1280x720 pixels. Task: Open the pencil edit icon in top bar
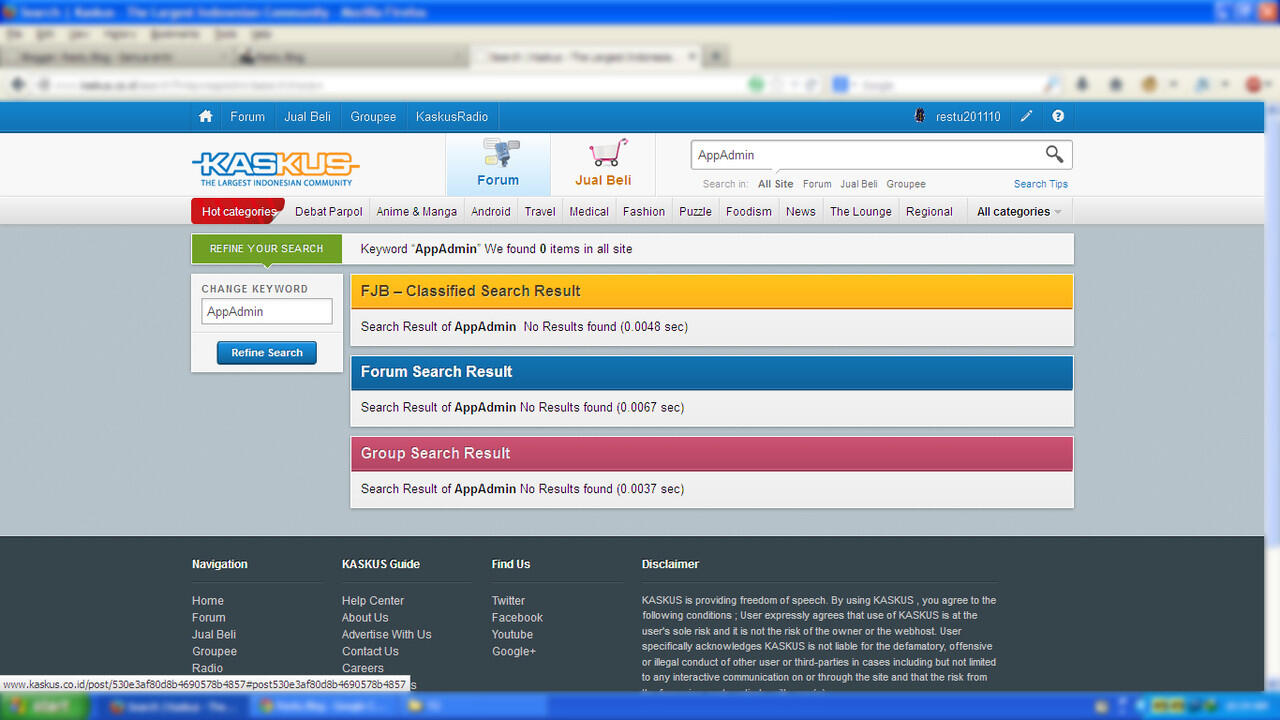(1026, 117)
